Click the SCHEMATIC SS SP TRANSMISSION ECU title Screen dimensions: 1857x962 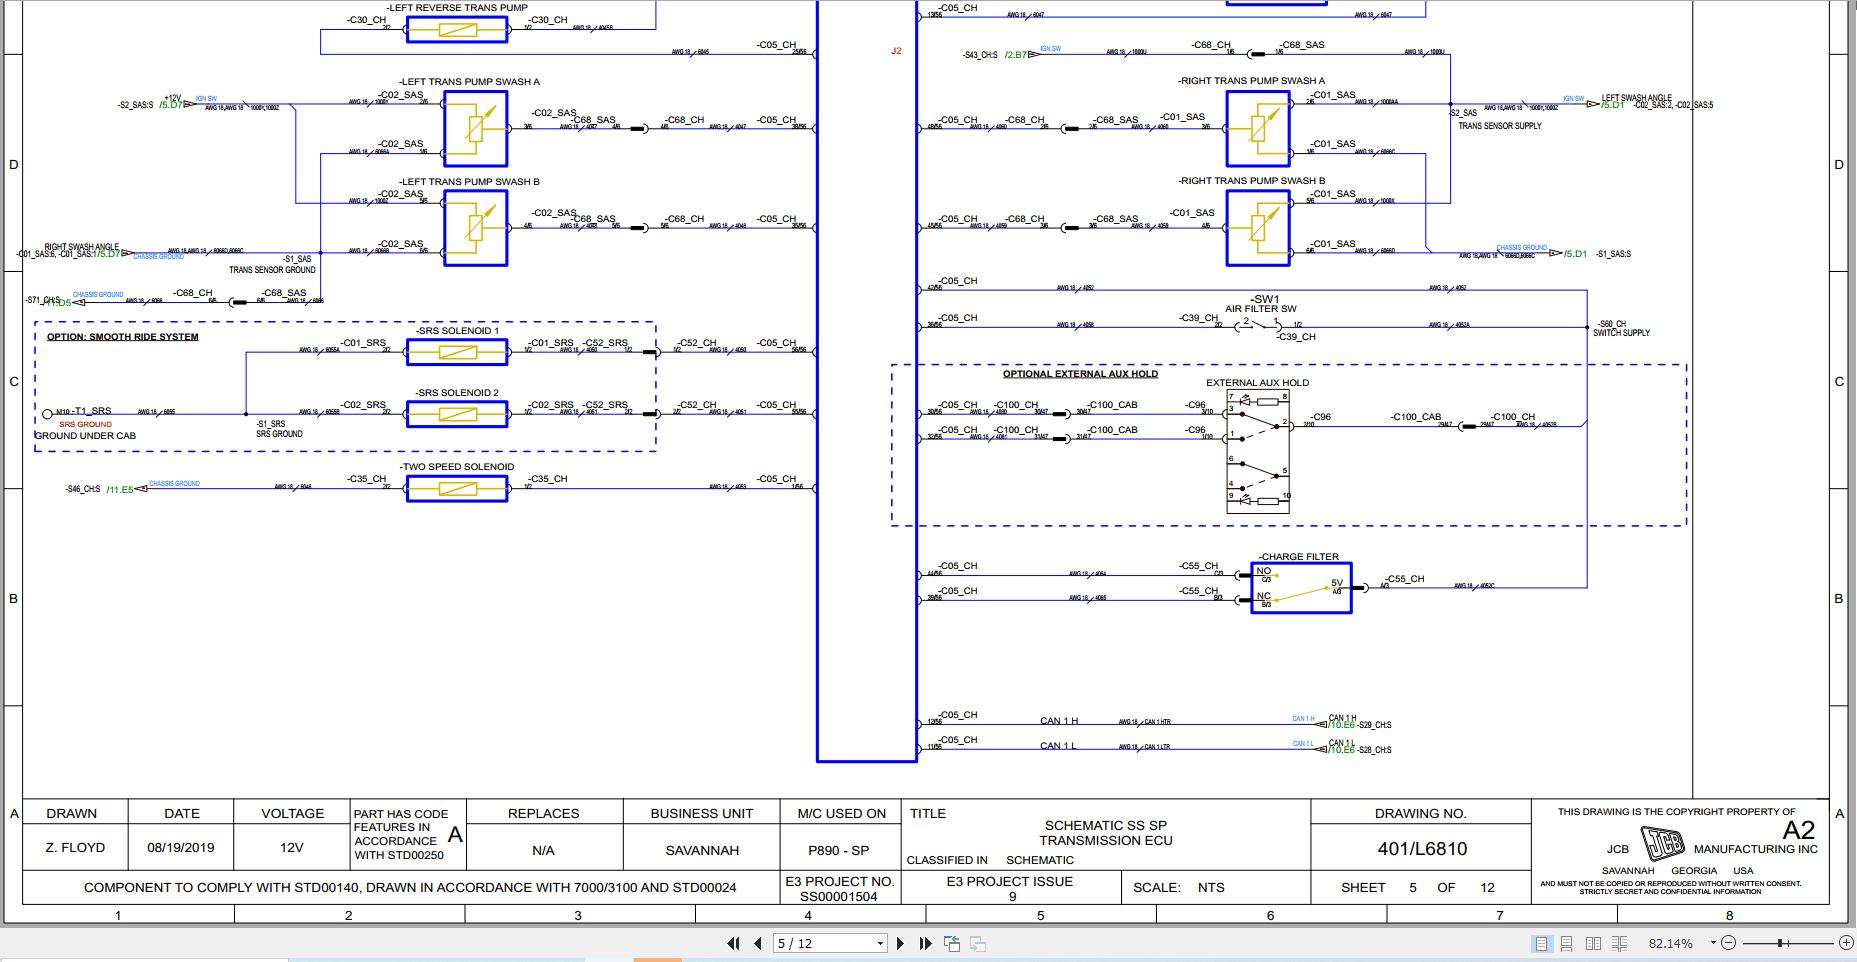[1105, 833]
